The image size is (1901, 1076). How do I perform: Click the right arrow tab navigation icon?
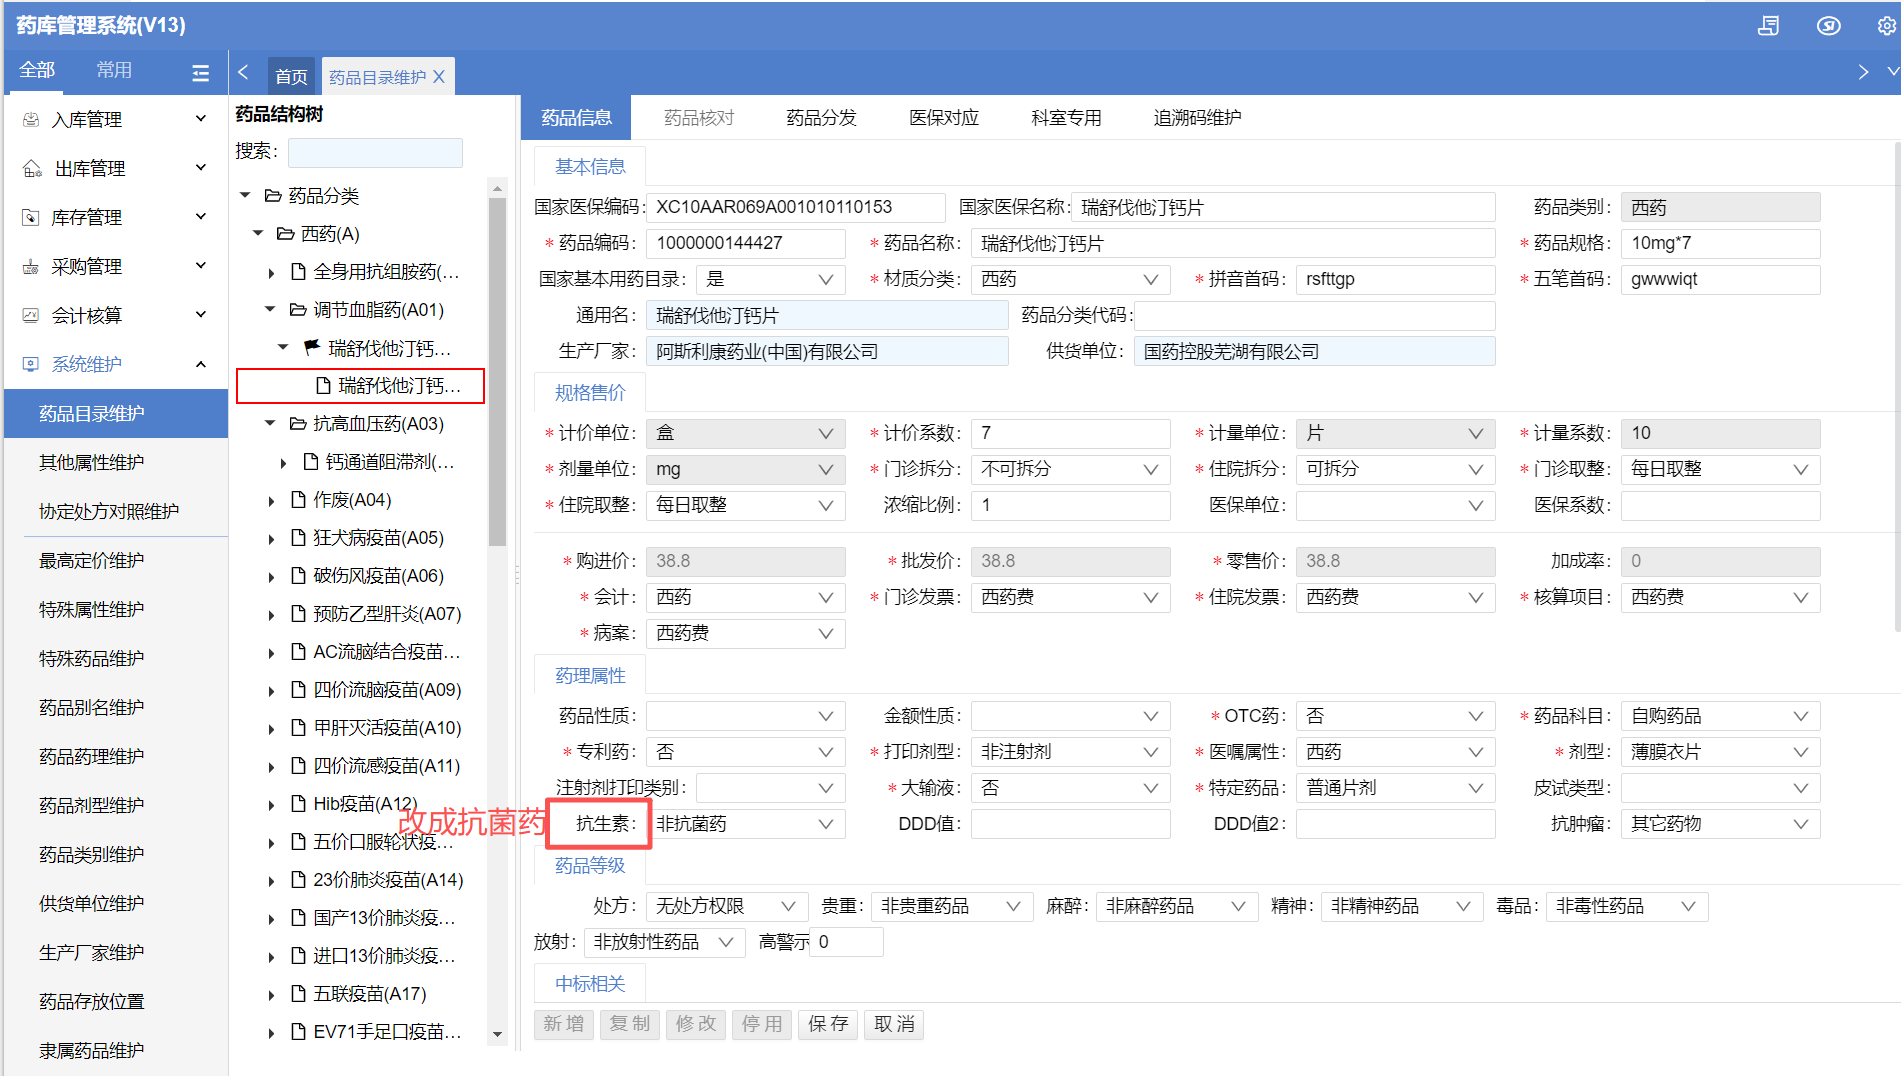pyautogui.click(x=1863, y=72)
